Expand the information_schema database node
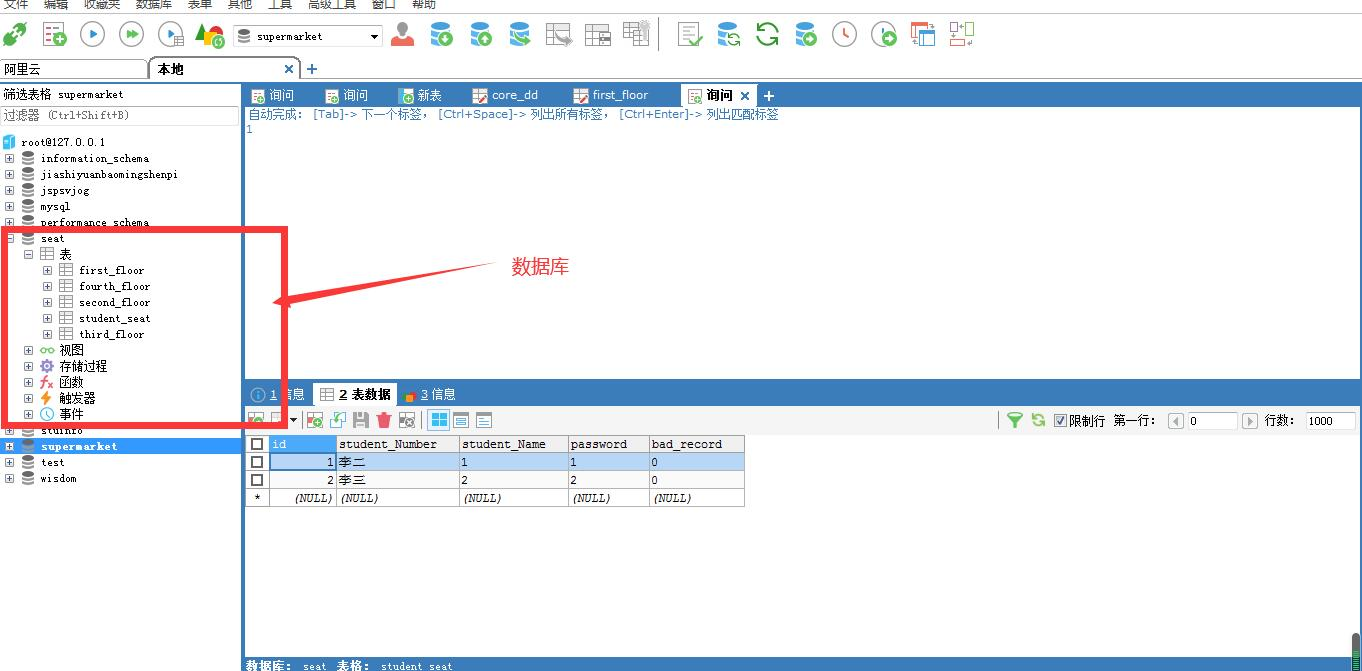Image resolution: width=1362 pixels, height=671 pixels. point(10,158)
